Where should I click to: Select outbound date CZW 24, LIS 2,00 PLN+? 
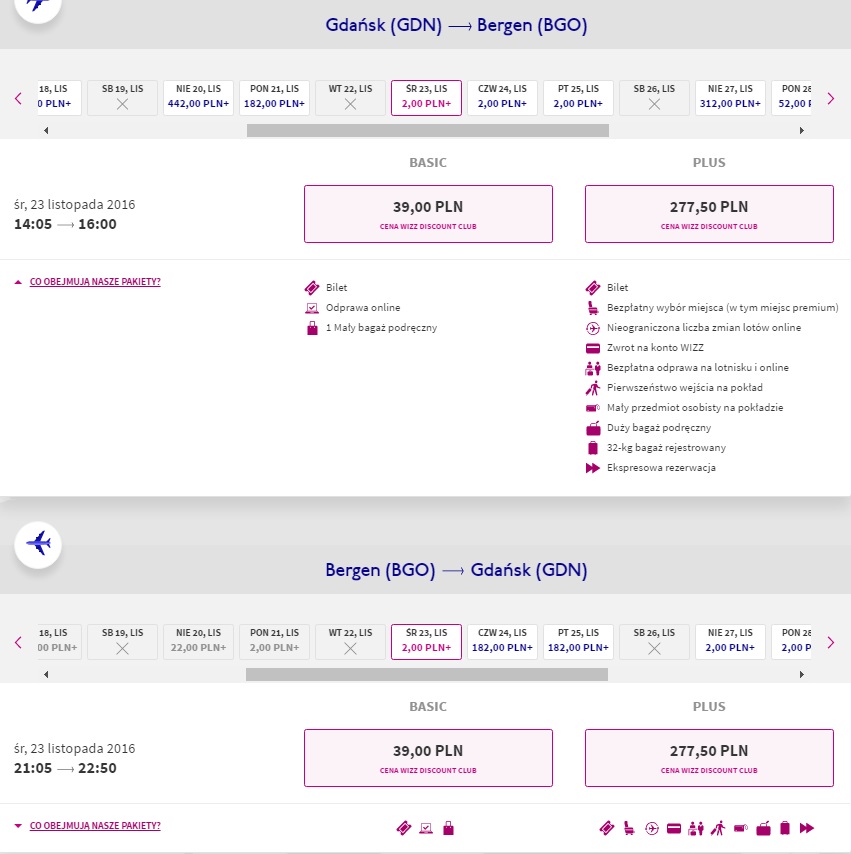coord(502,98)
